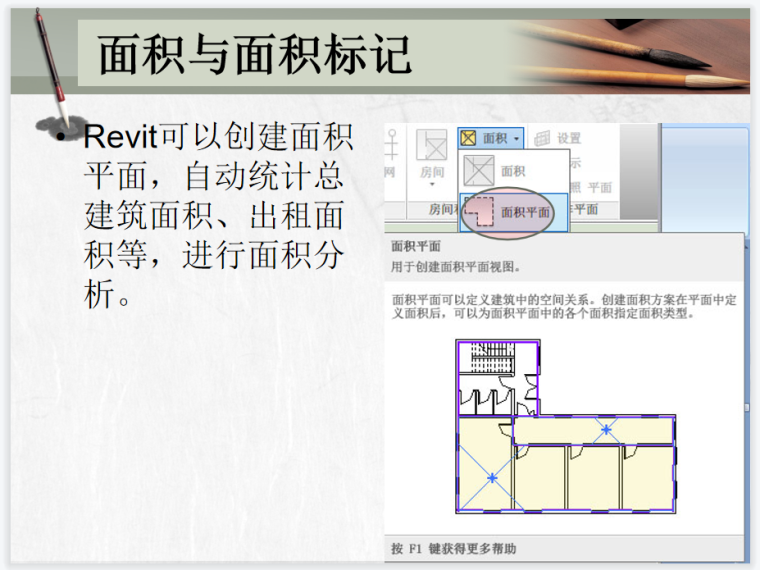Click the partially visible 轴网 grid icon
The width and height of the screenshot is (760, 570).
point(390,146)
